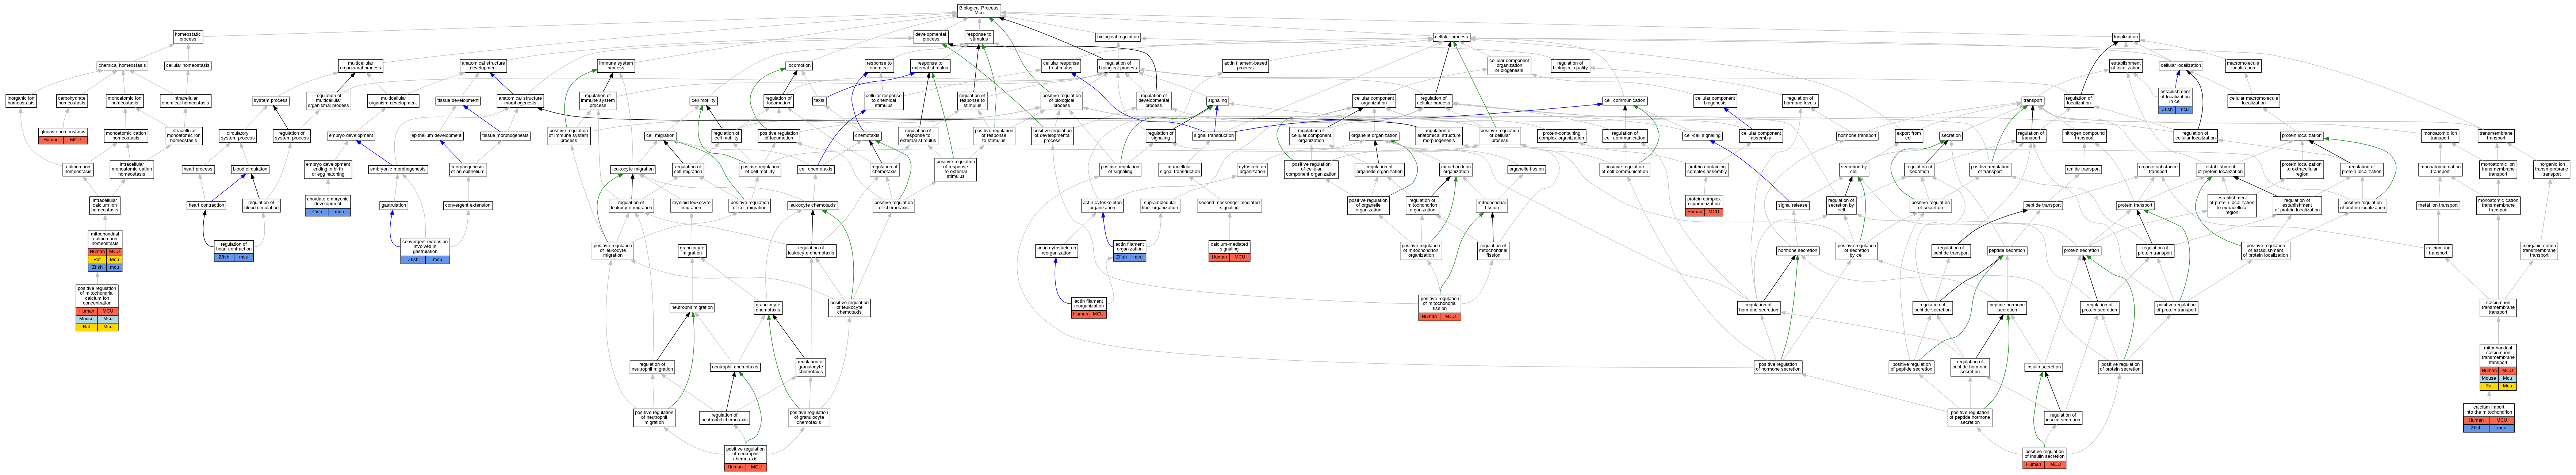The width and height of the screenshot is (2576, 475).
Task: Click the 'neutrophil migration' node
Action: [x=692, y=308]
